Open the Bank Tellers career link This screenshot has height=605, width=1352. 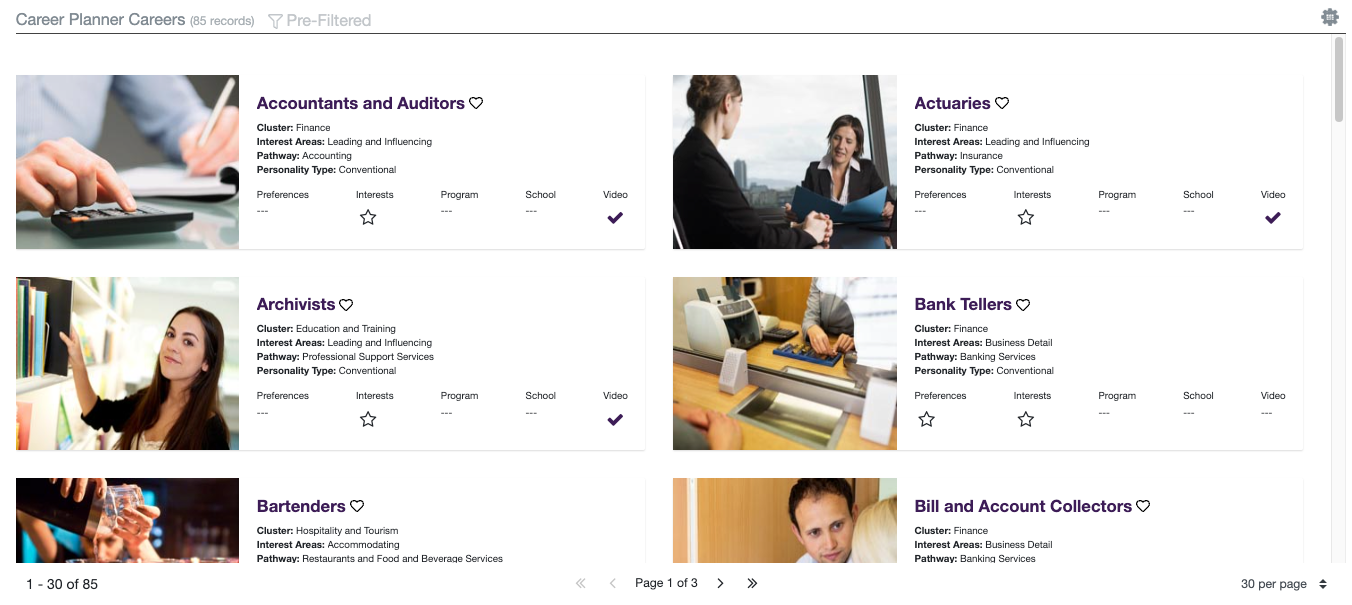click(x=963, y=305)
